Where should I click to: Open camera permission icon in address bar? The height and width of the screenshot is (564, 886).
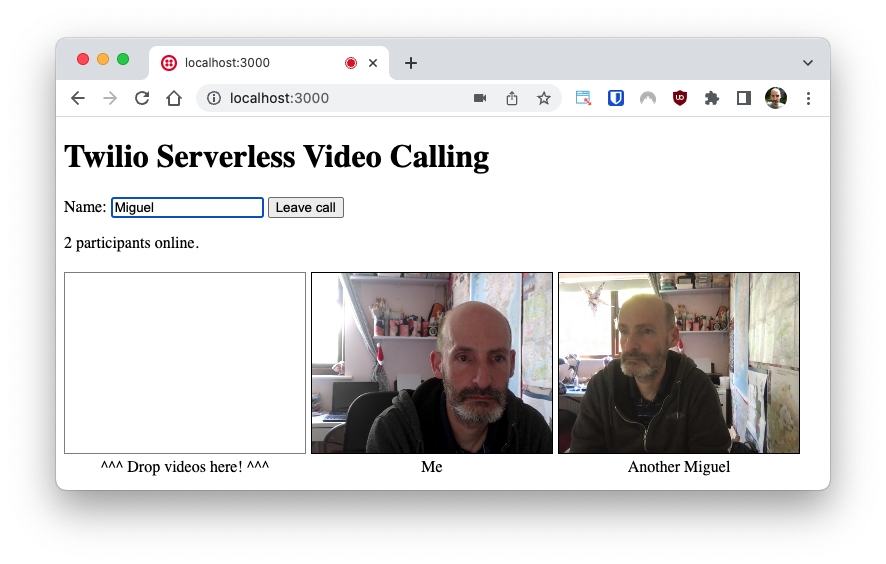pyautogui.click(x=480, y=98)
